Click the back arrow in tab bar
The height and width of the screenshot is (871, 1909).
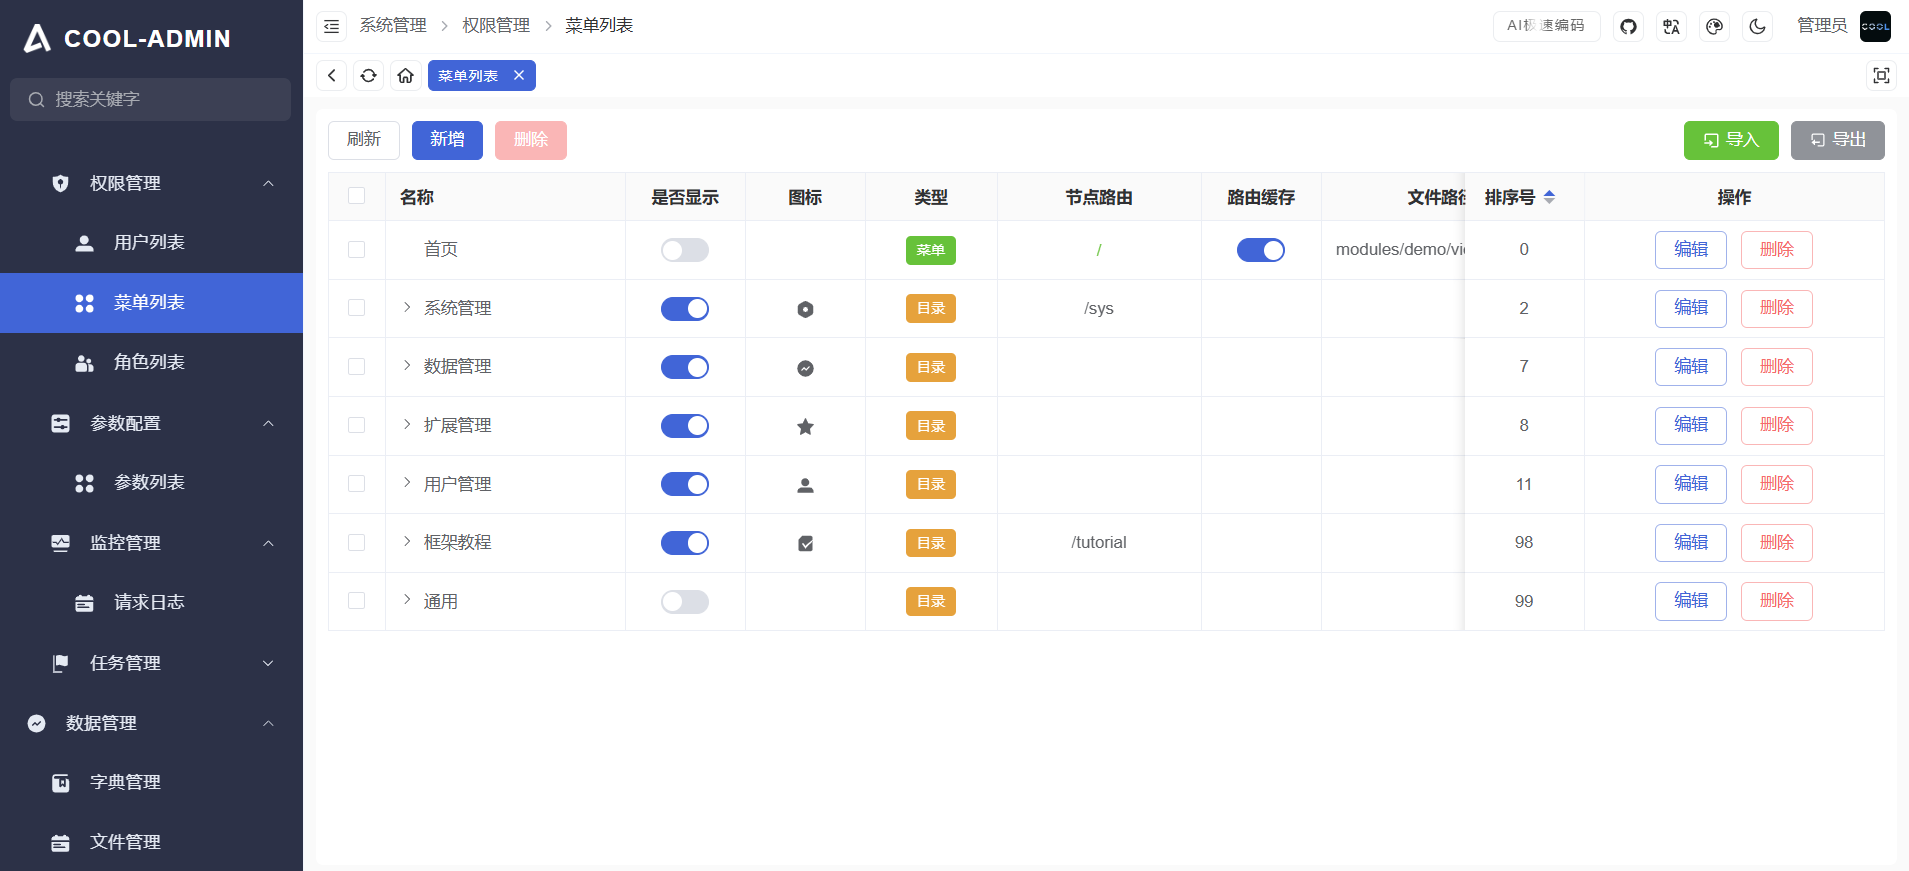[x=332, y=76]
